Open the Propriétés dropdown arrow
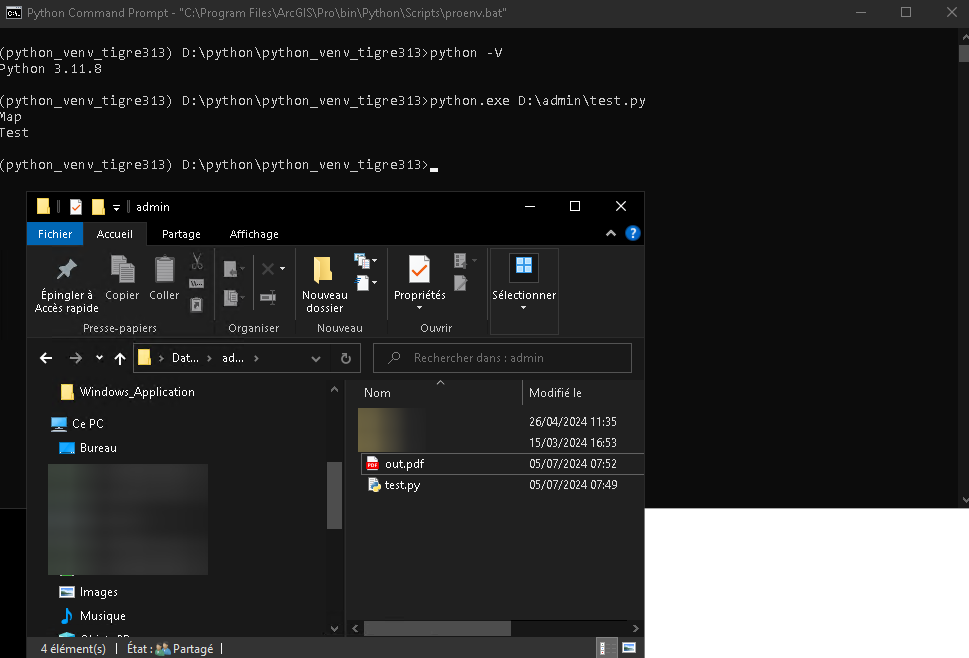Image resolution: width=969 pixels, height=658 pixels. coord(420,308)
